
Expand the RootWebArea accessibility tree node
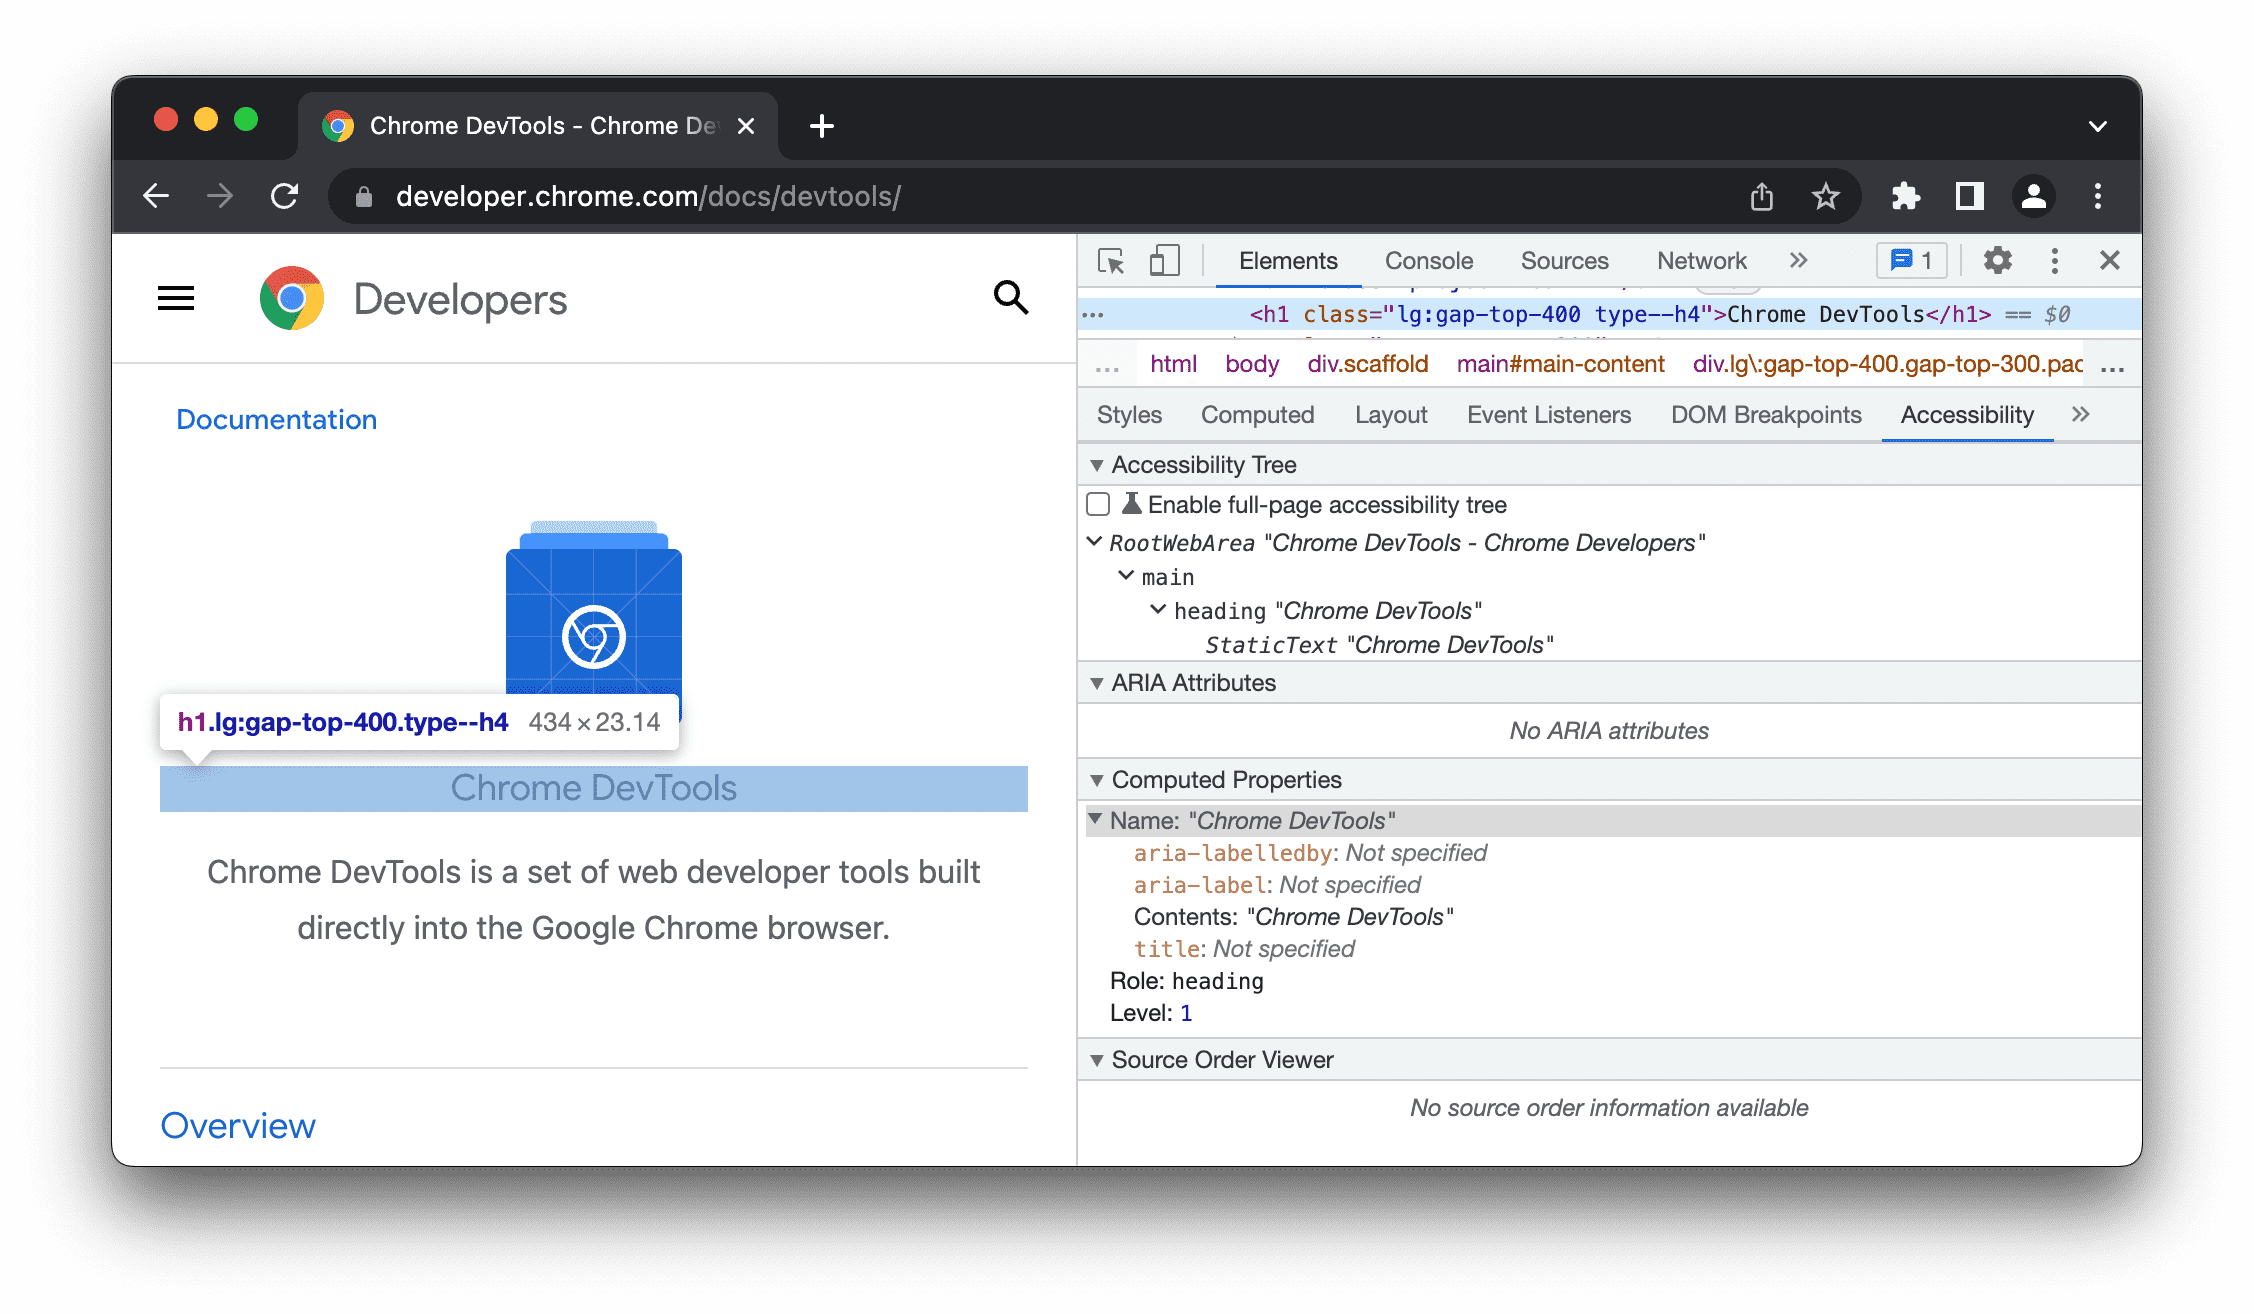click(1096, 541)
